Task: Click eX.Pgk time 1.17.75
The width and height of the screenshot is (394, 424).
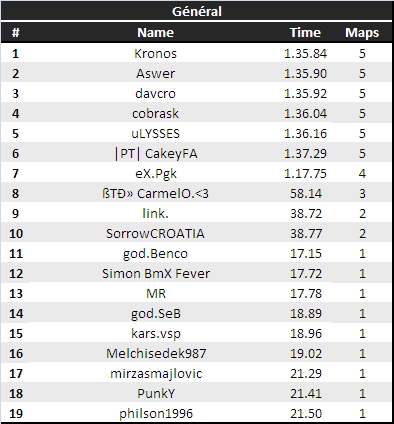Action: tap(305, 173)
